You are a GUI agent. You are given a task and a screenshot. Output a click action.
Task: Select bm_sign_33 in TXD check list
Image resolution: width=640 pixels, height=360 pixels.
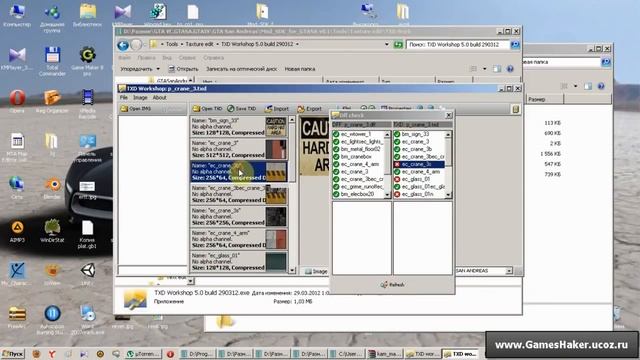point(419,134)
